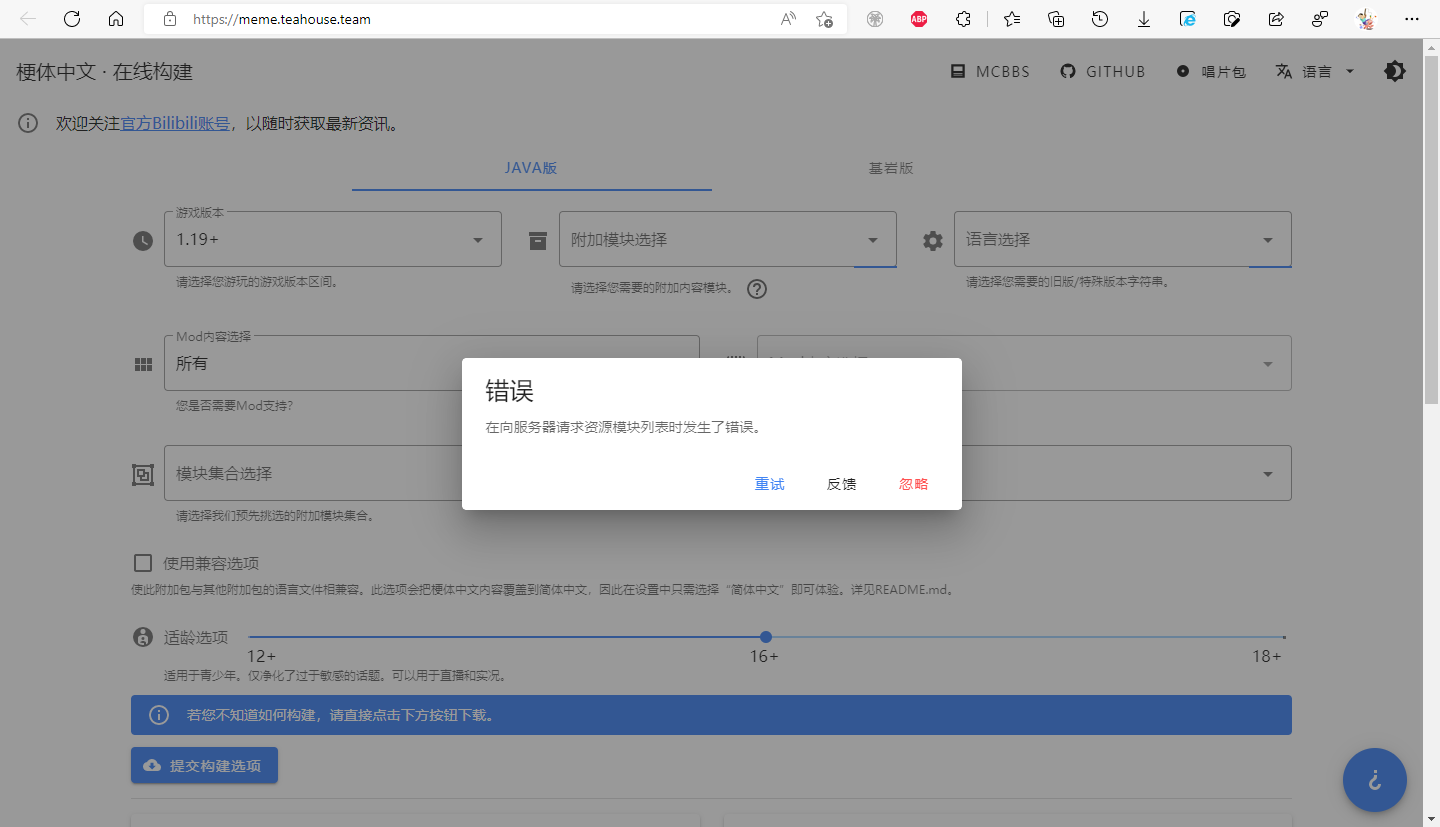Click the 错误 dialog title

point(510,391)
